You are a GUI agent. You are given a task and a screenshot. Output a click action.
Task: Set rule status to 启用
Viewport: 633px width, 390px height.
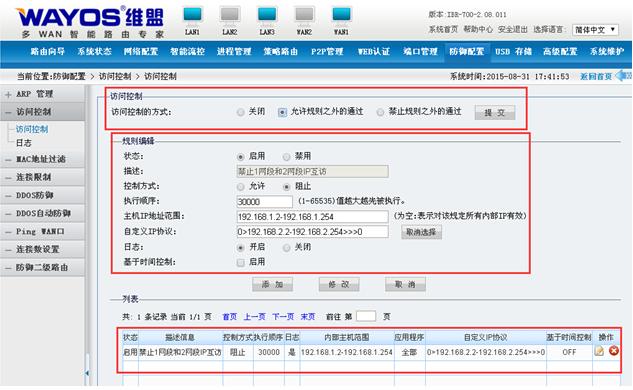coord(241,157)
